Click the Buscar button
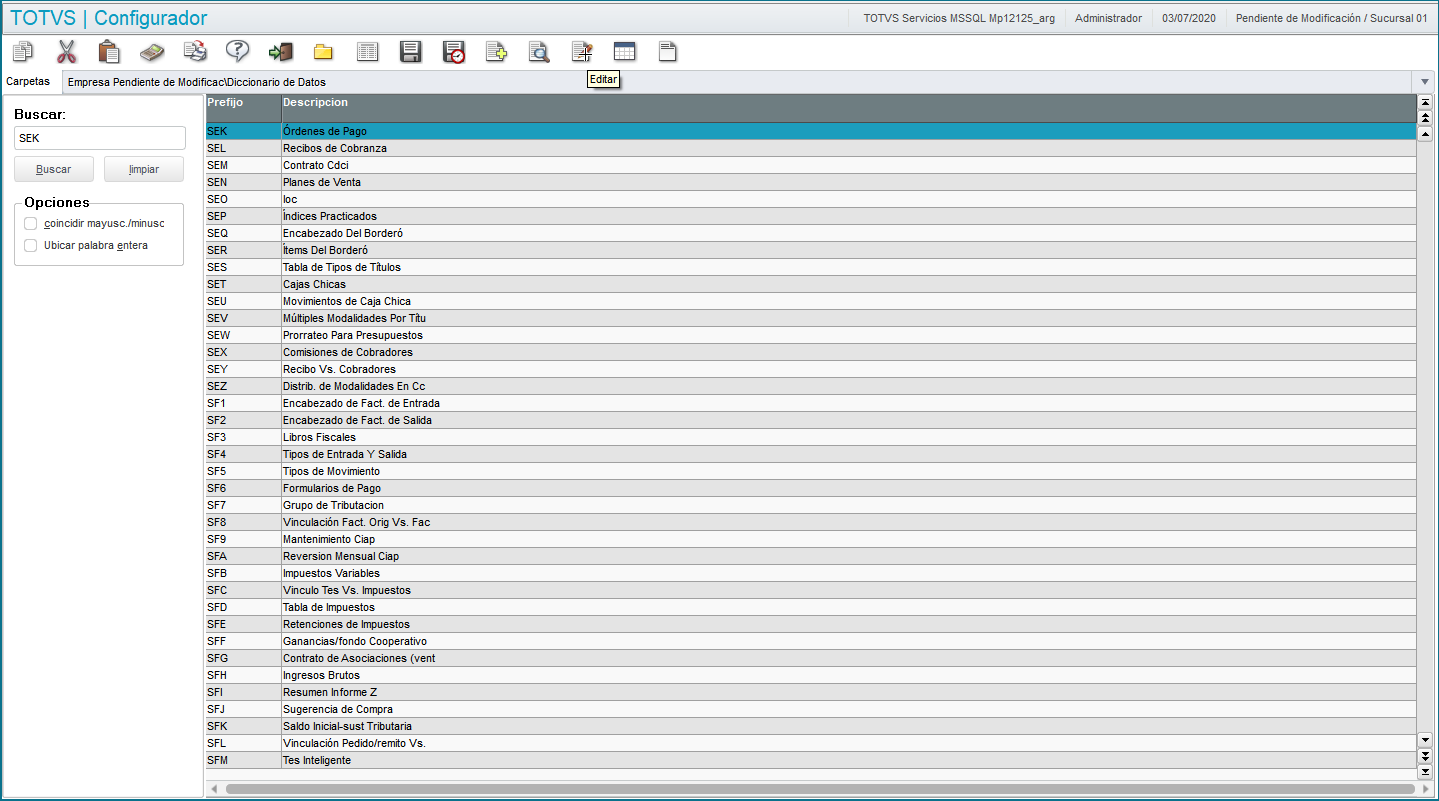This screenshot has width=1439, height=801. point(54,169)
